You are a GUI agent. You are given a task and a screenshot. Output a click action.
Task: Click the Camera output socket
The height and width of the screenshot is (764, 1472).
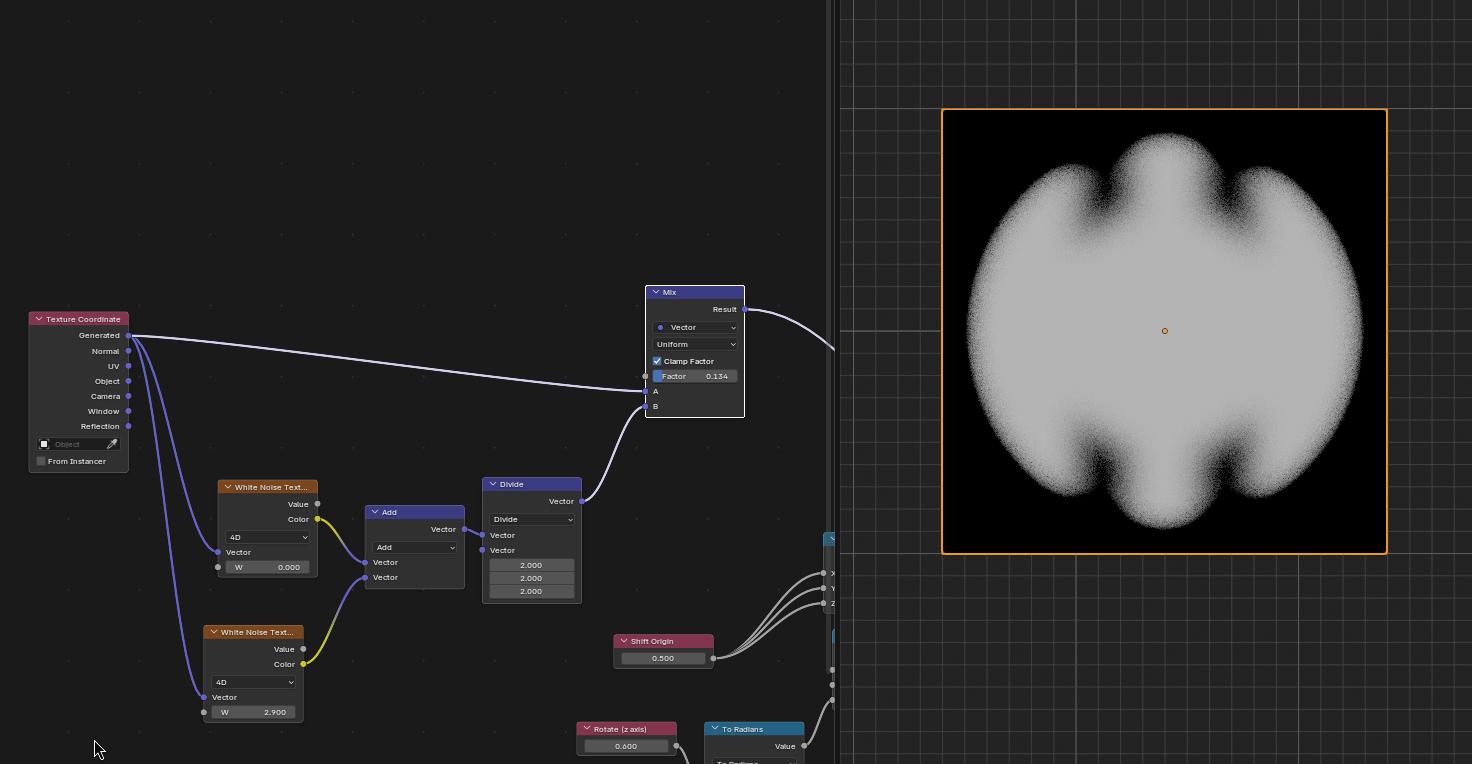pyautogui.click(x=129, y=396)
